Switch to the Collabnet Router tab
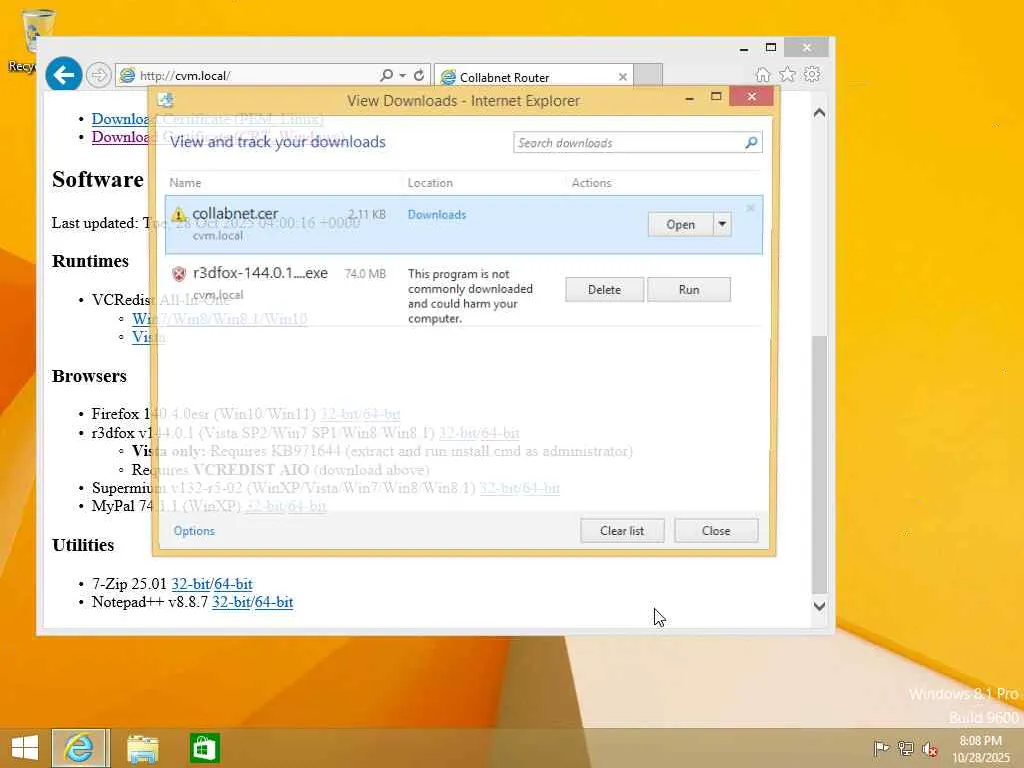The width and height of the screenshot is (1024, 768). (534, 77)
